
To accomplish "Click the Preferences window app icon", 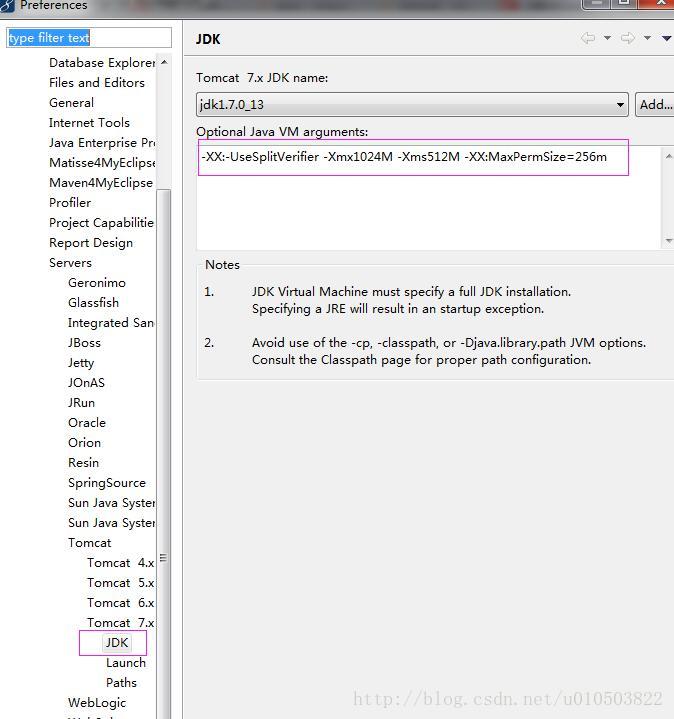I will (7, 6).
